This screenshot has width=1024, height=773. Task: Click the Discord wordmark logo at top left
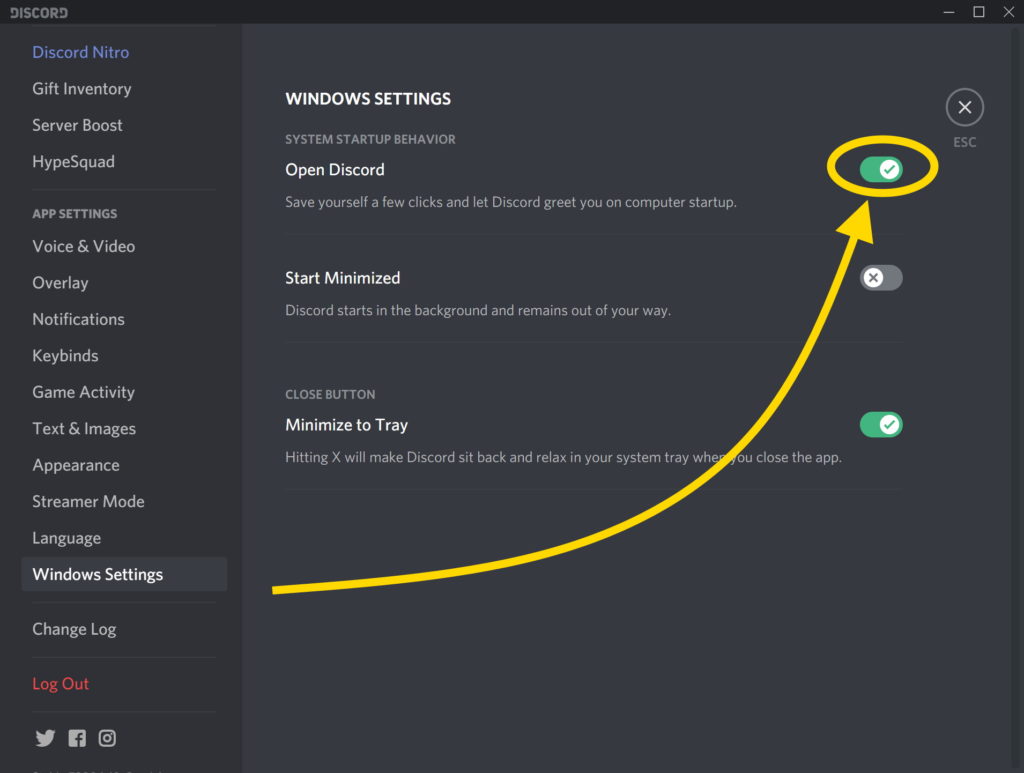click(x=37, y=12)
